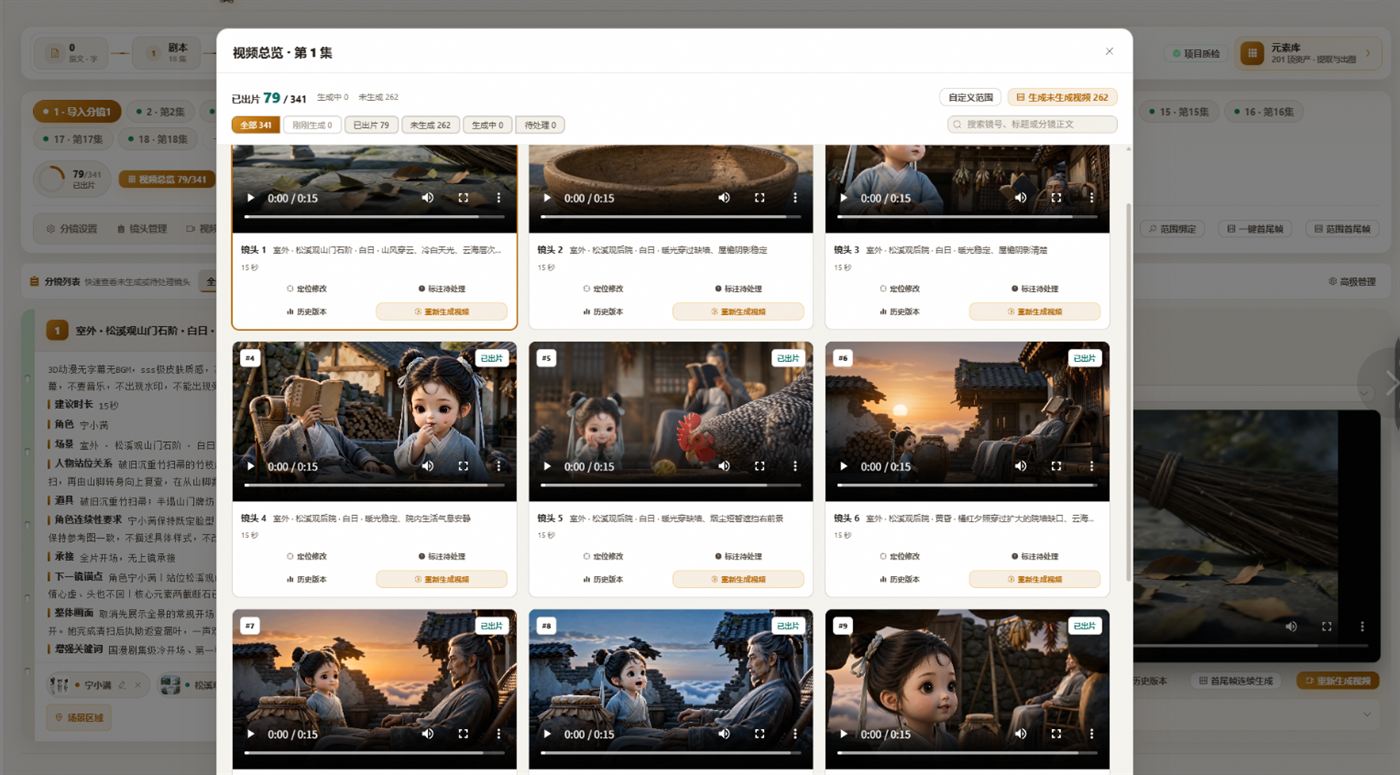Toggle 标注待处理 for 镜头 6
The width and height of the screenshot is (1400, 775).
(x=1035, y=556)
